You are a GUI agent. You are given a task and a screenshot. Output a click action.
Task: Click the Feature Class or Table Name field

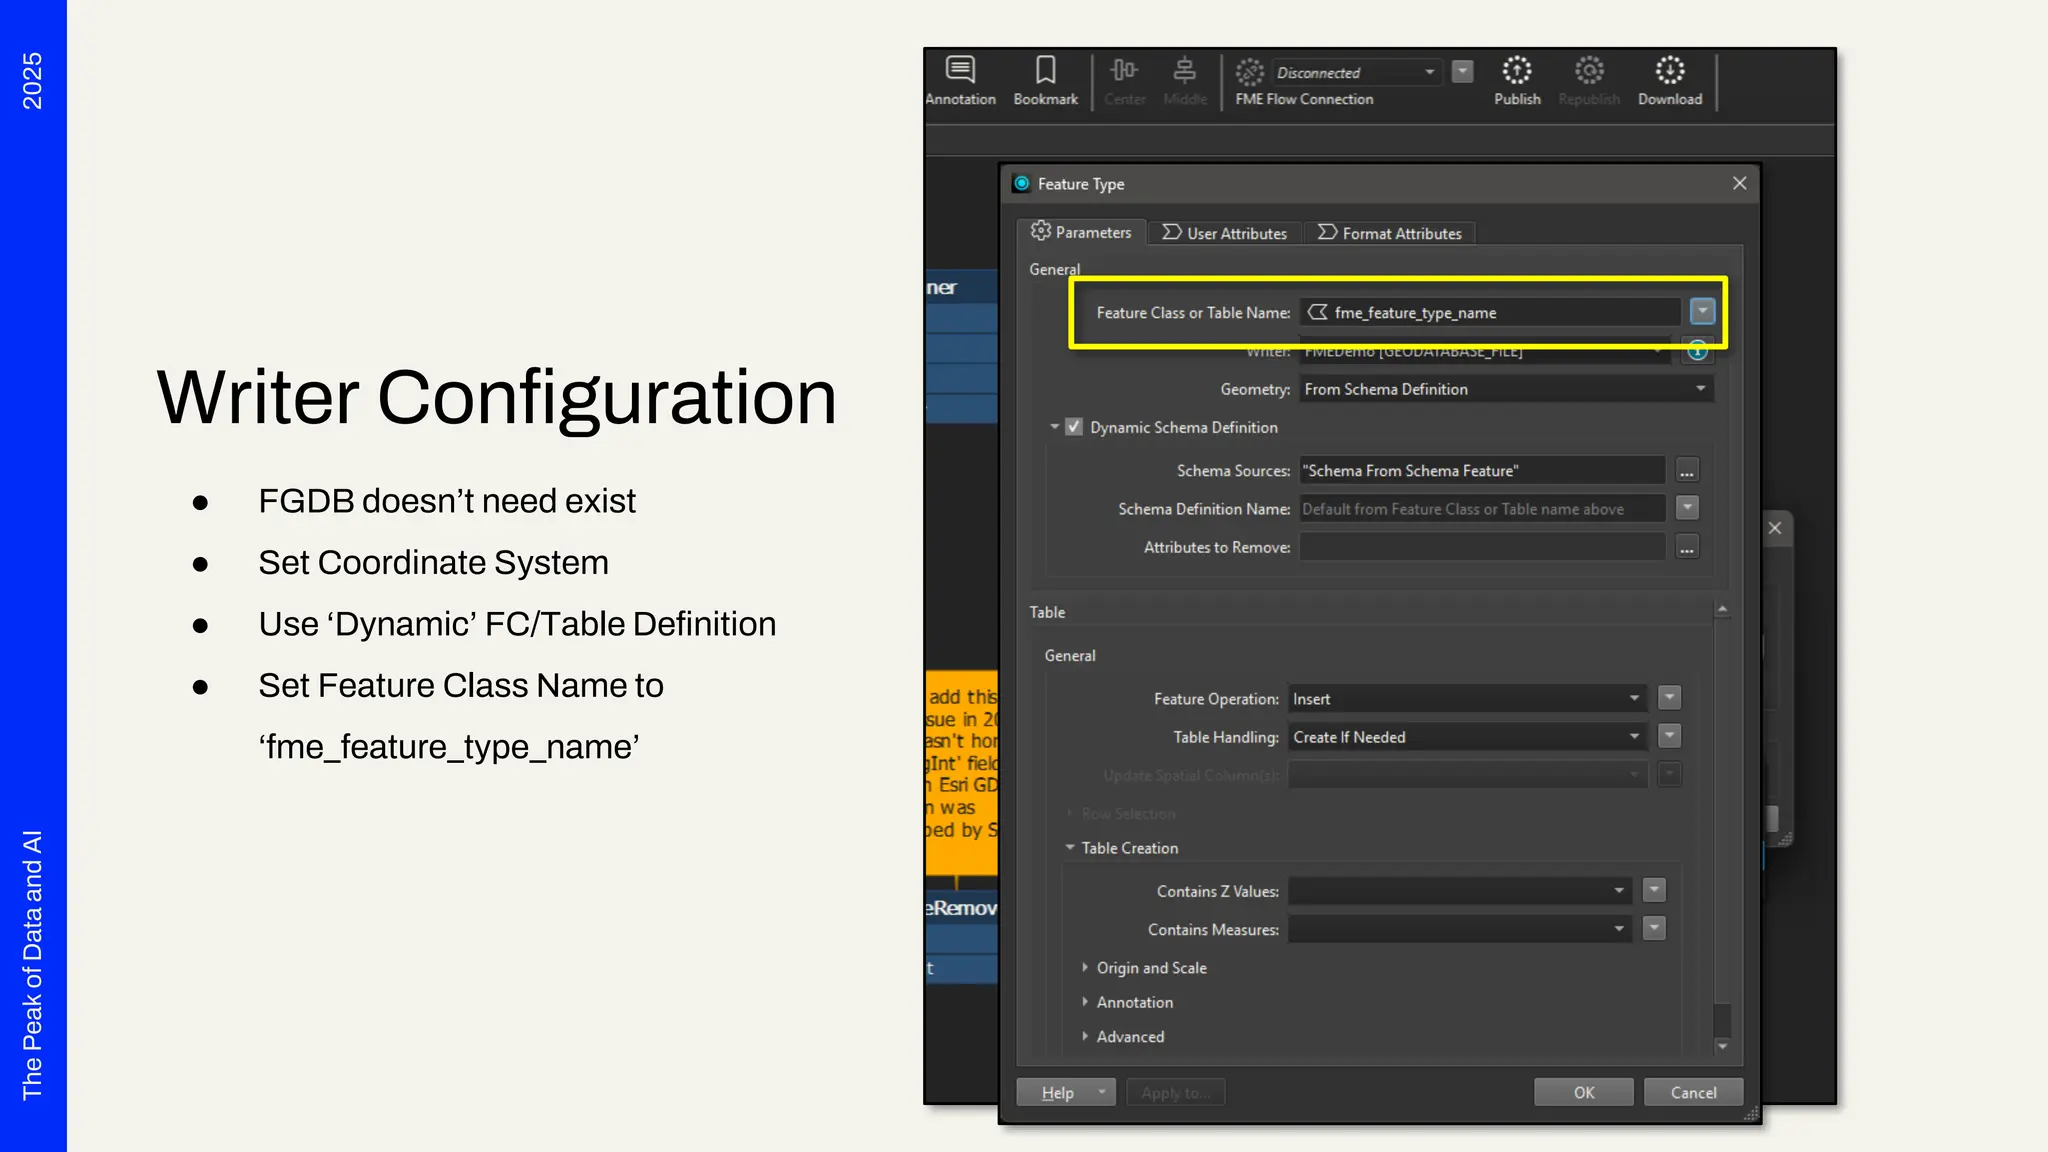pyautogui.click(x=1490, y=313)
